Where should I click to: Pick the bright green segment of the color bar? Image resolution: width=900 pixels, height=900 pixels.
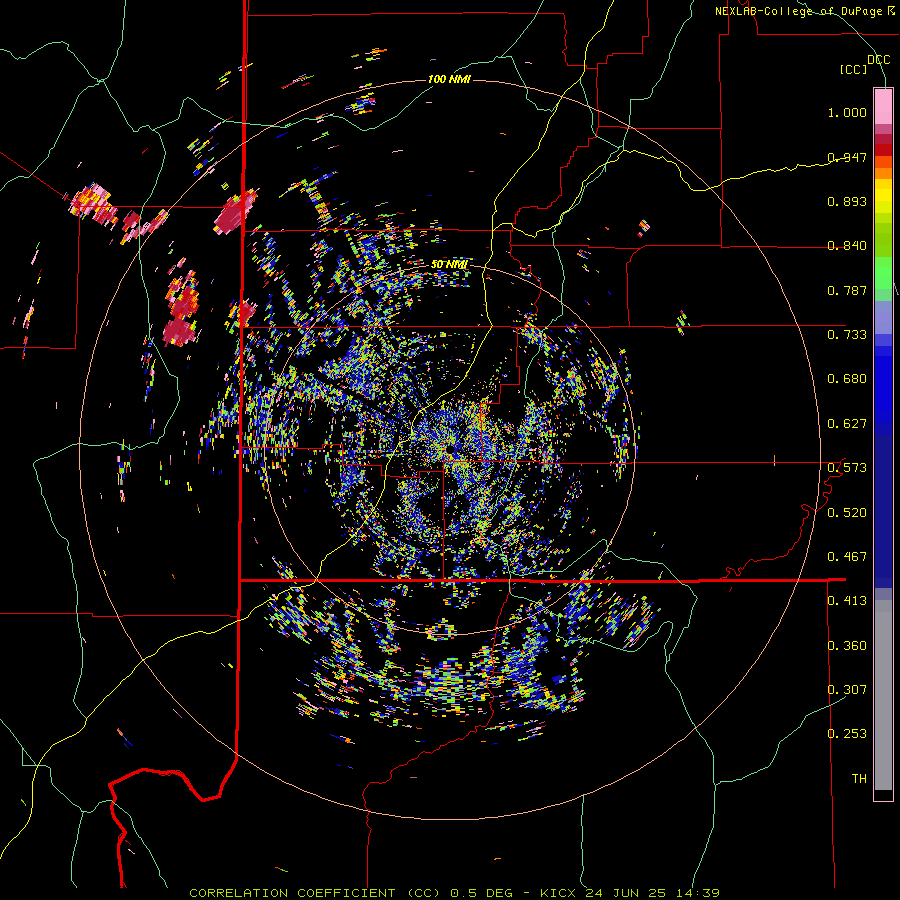tap(883, 273)
